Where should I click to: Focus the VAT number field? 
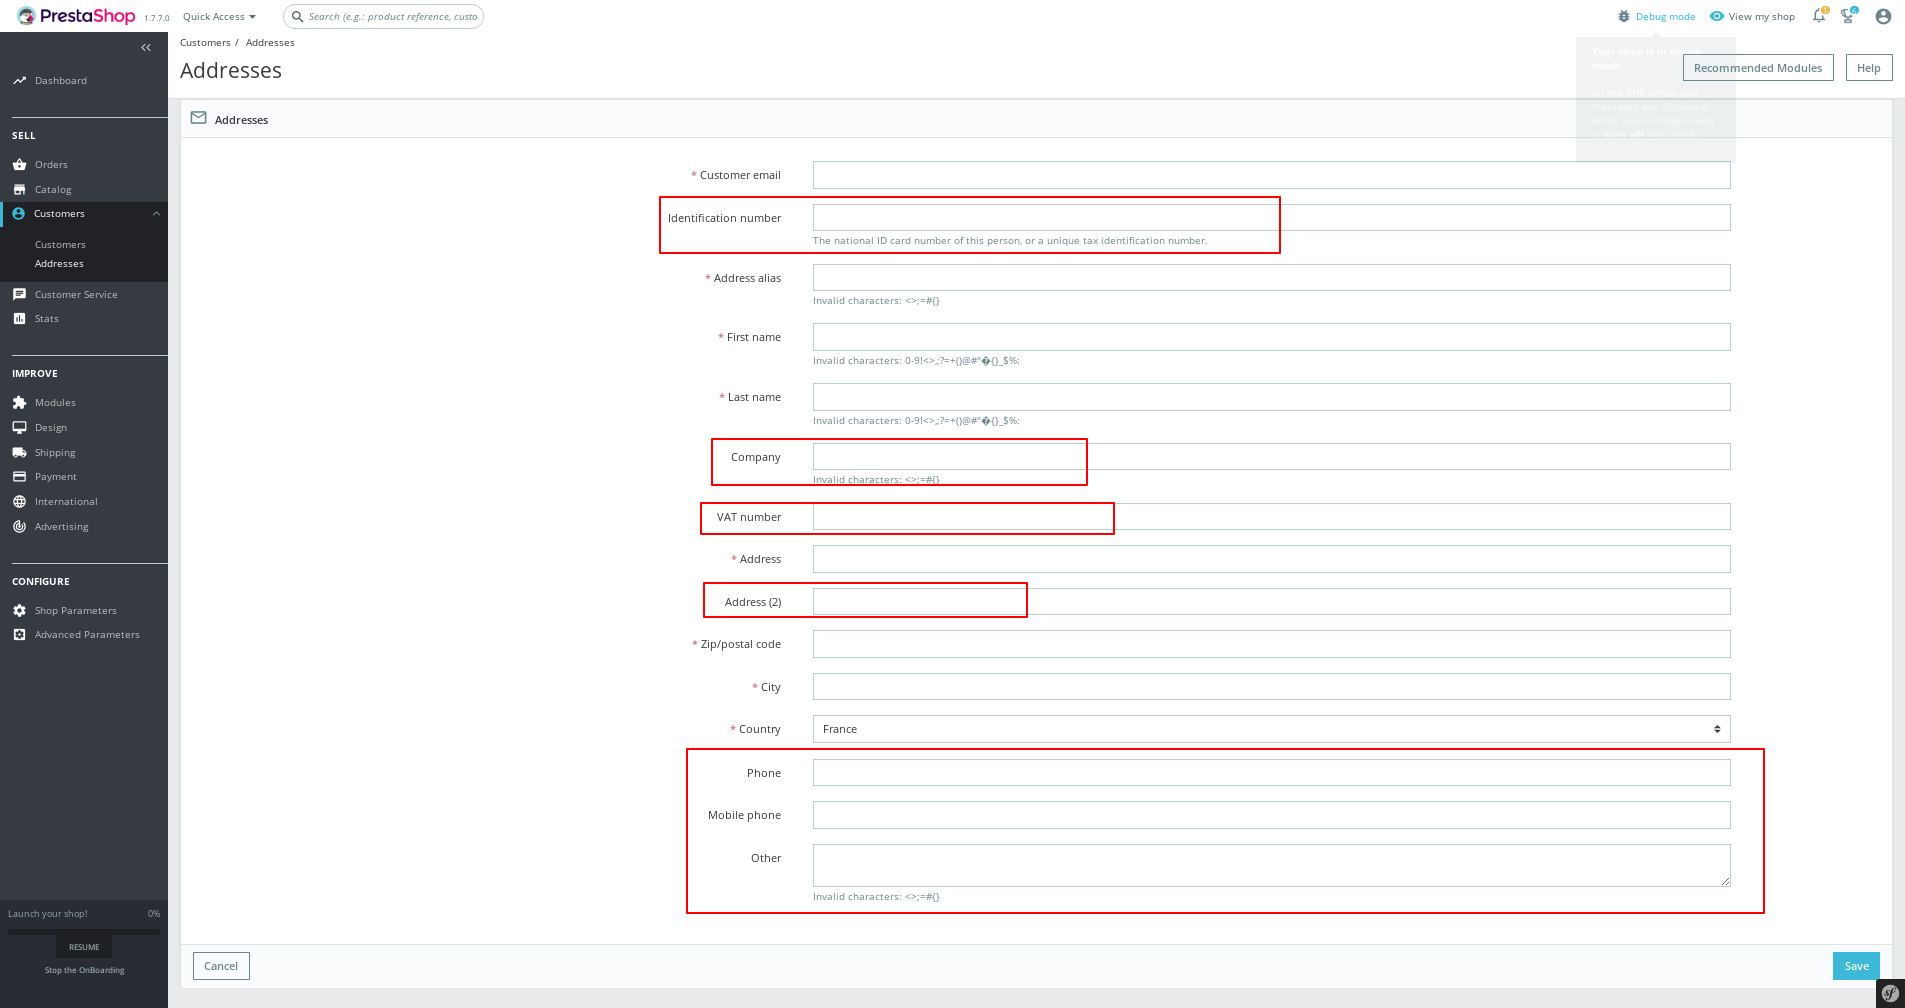1271,517
